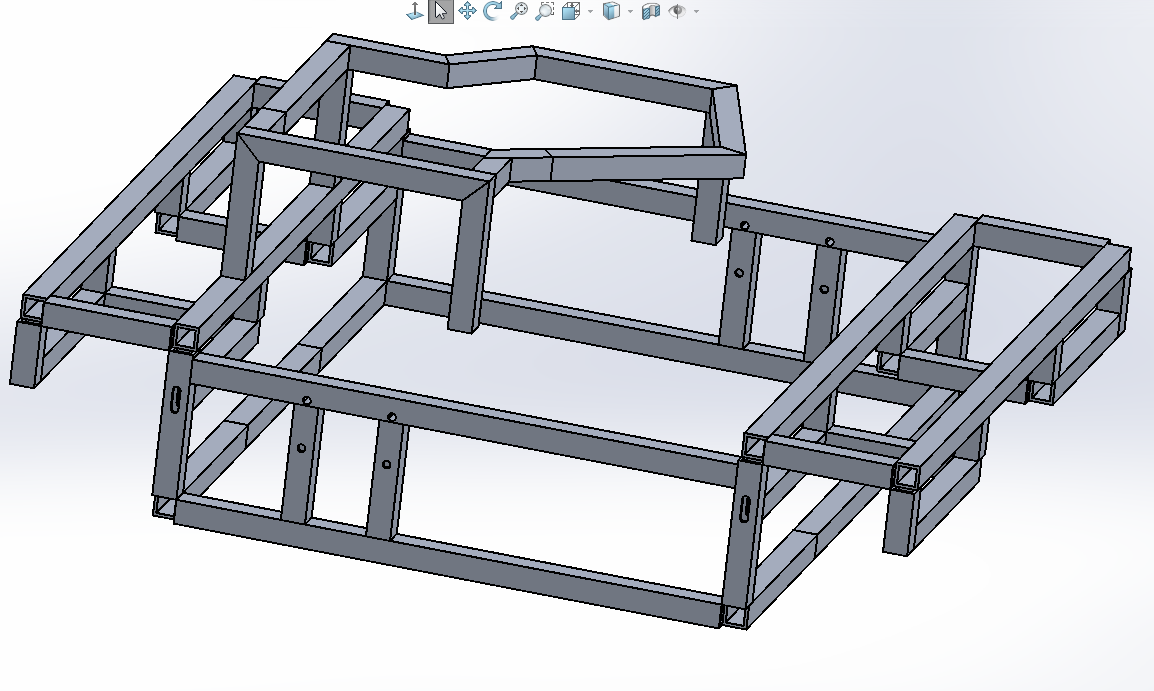The height and width of the screenshot is (691, 1154).
Task: Expand the View Orientation dropdown arrow
Action: (x=590, y=12)
